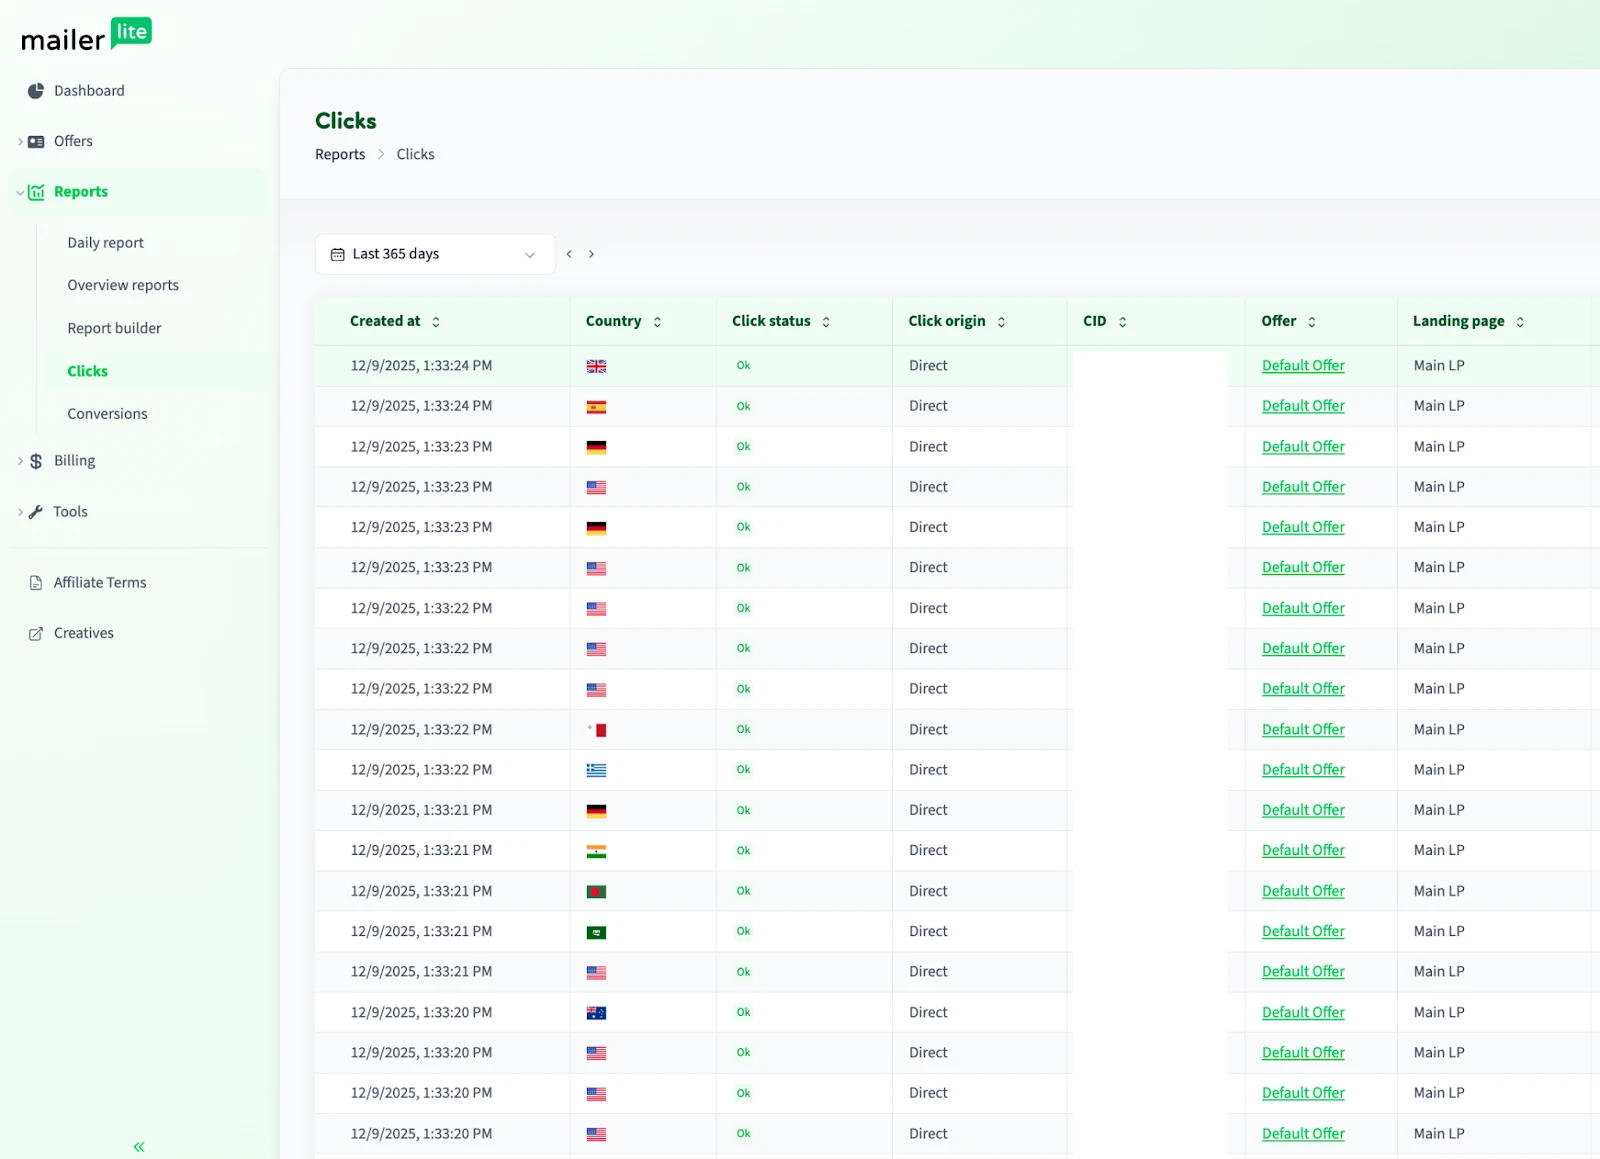
Task: Click the Dashboard pie chart icon
Action: (36, 91)
